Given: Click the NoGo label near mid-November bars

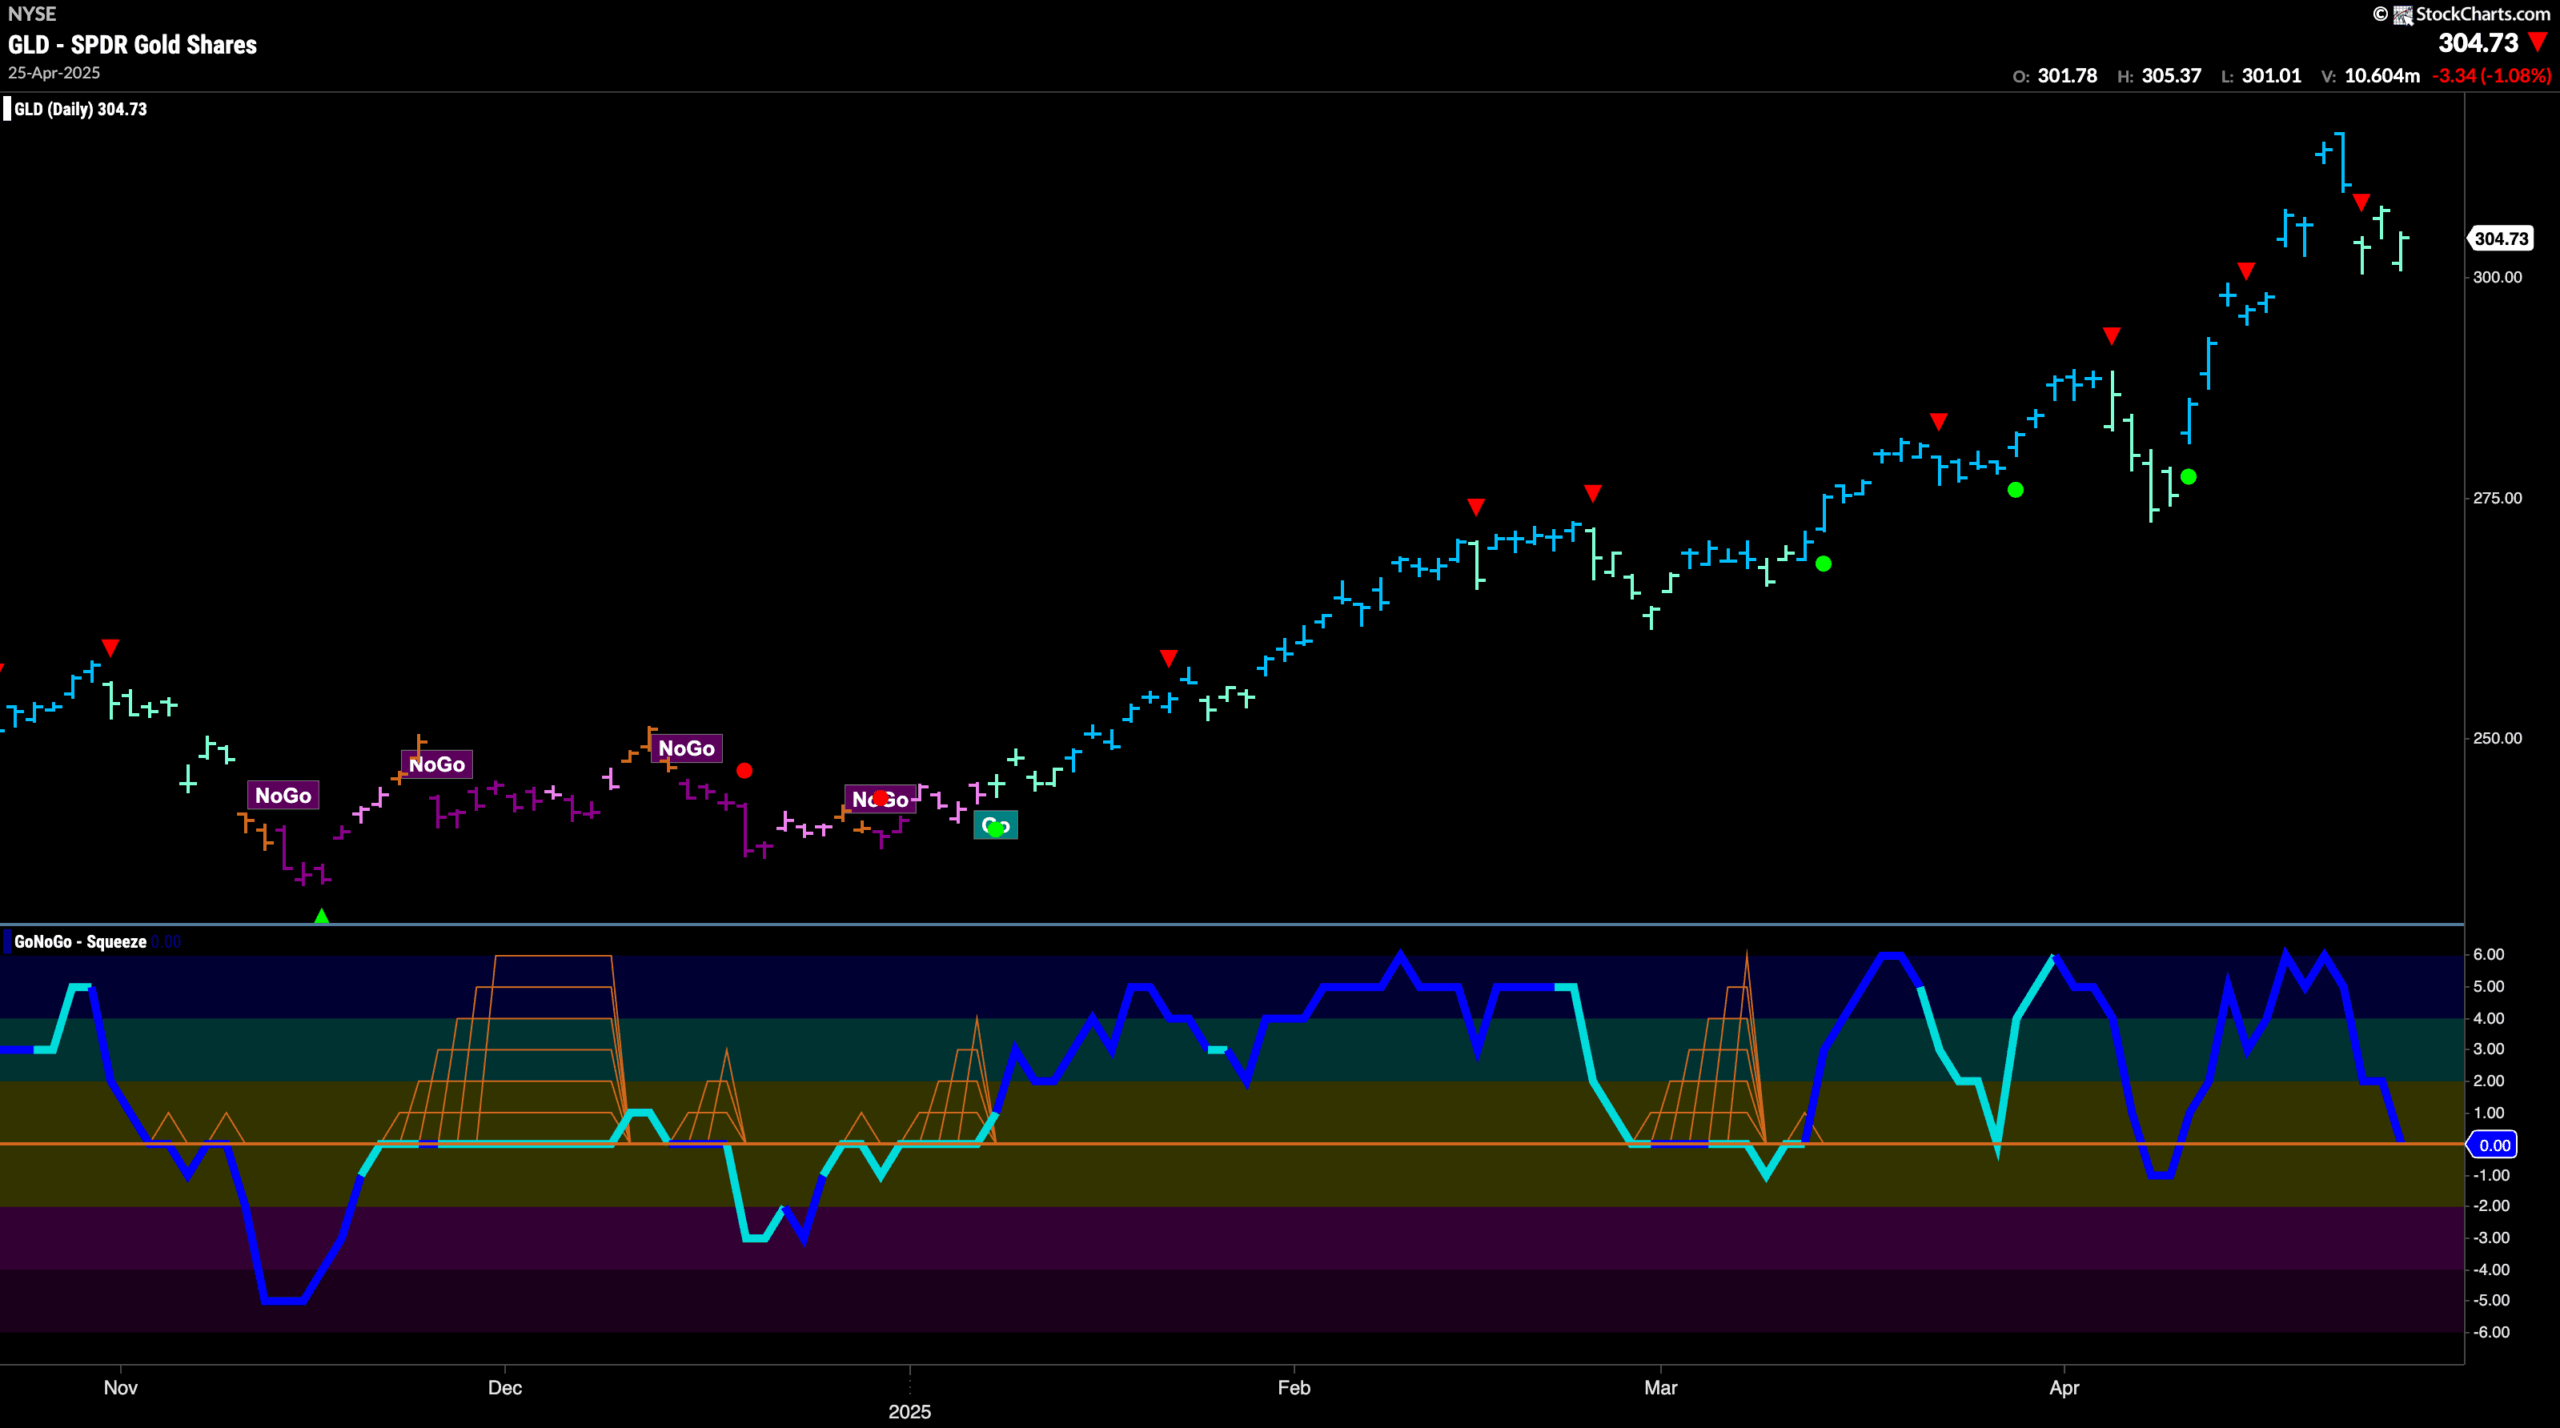Looking at the screenshot, I should (283, 796).
